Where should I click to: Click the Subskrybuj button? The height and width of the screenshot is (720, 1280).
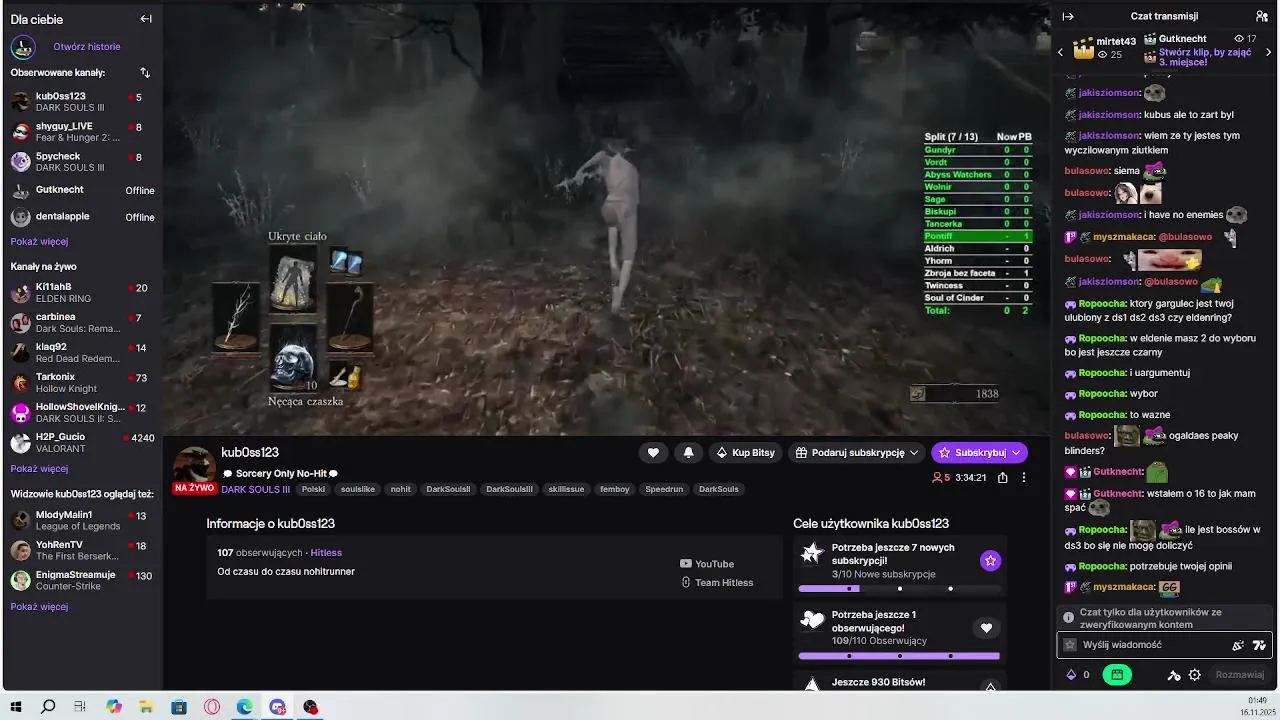point(979,453)
